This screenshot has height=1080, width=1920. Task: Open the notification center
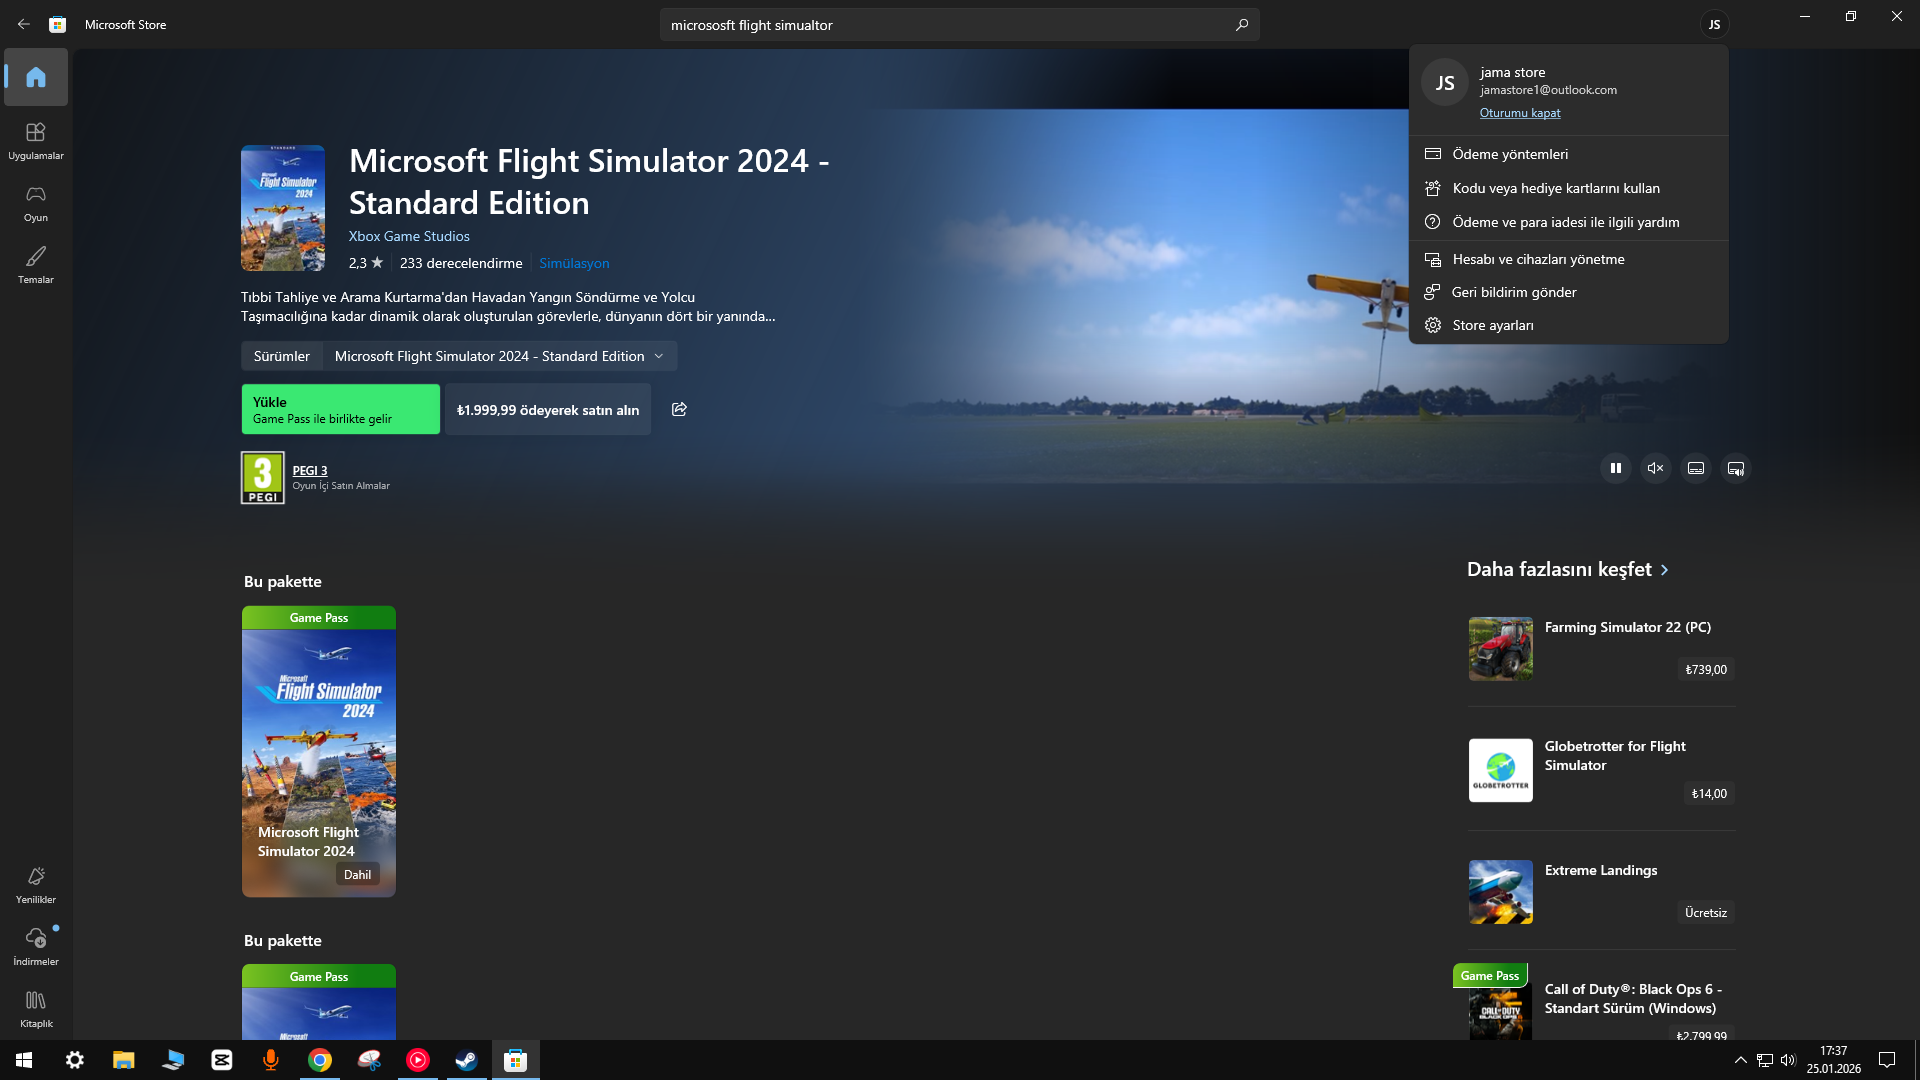[x=1887, y=1060]
